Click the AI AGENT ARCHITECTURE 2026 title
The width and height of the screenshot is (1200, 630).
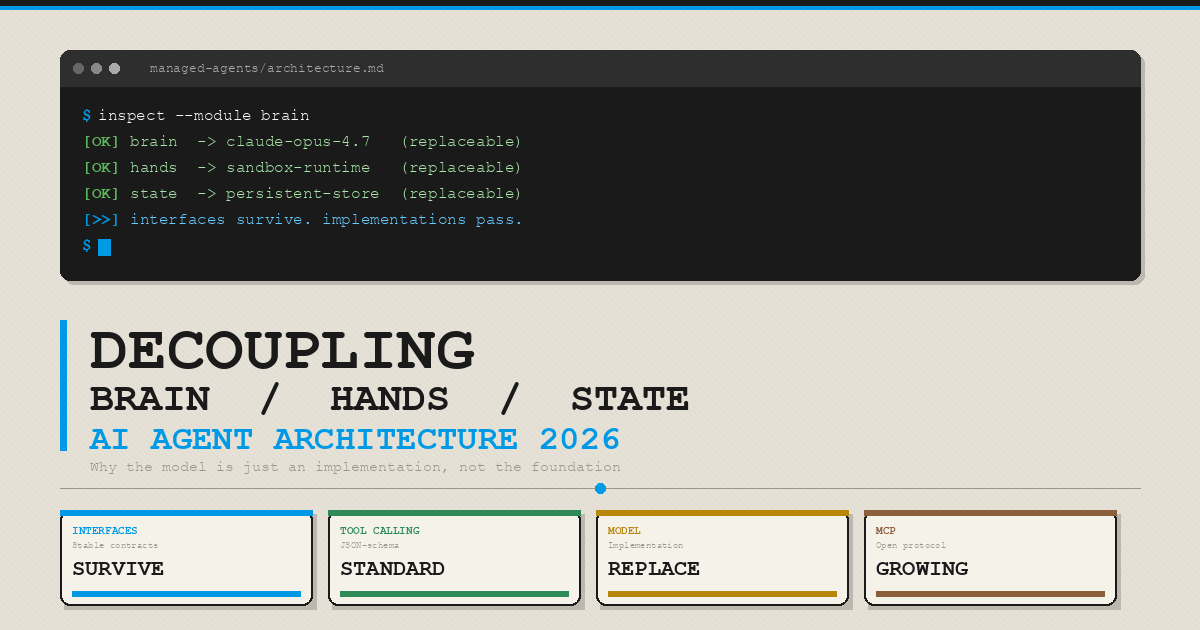pos(355,439)
